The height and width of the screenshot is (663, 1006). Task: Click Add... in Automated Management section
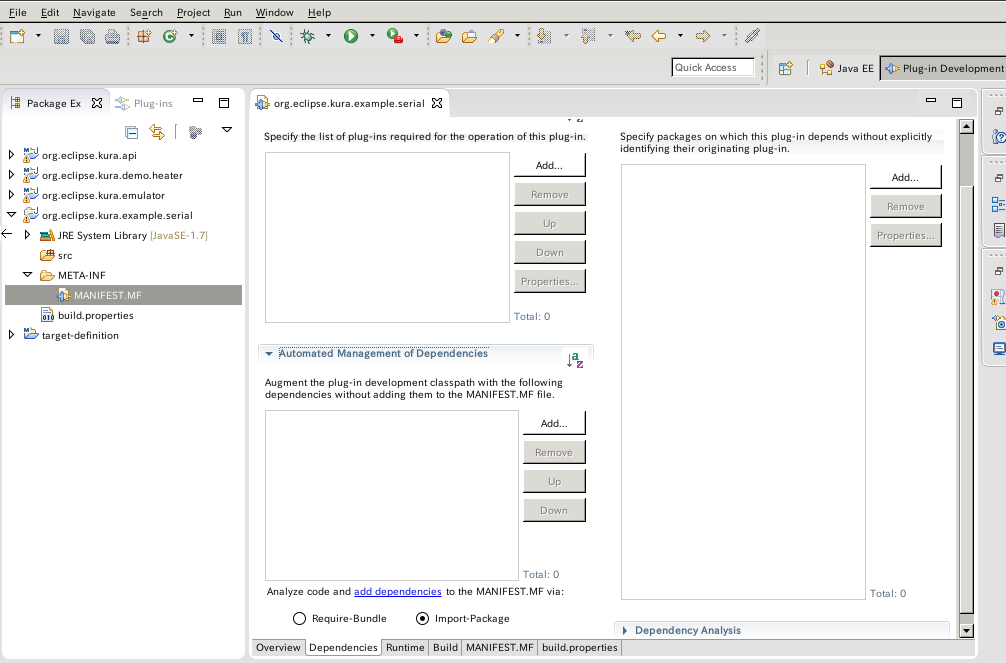click(554, 423)
